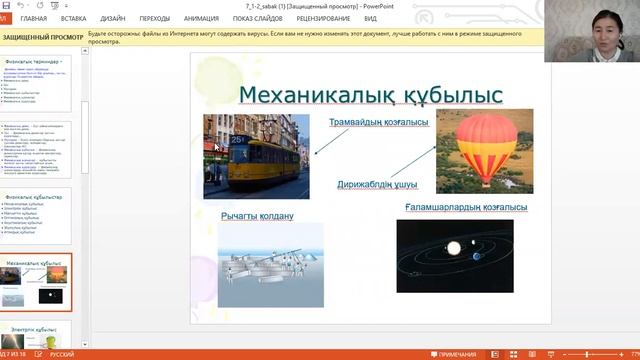This screenshot has width=640, height=360.
Task: Open the ПОКАЗ СЛАЙДОВ tab
Action: point(258,19)
